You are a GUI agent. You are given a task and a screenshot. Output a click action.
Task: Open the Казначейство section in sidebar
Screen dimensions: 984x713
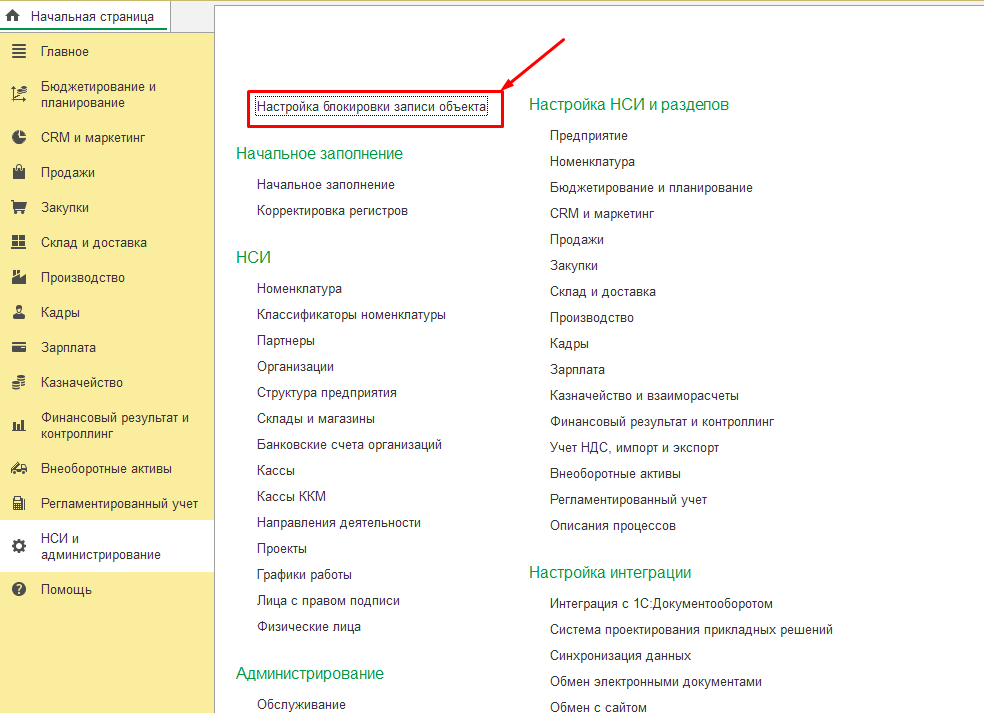(x=107, y=382)
